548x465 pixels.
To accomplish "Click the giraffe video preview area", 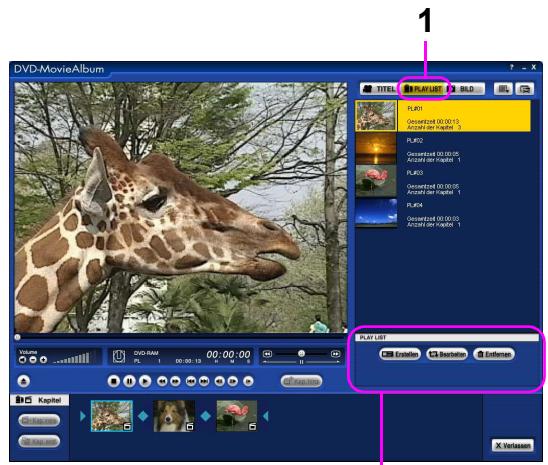I will click(181, 208).
